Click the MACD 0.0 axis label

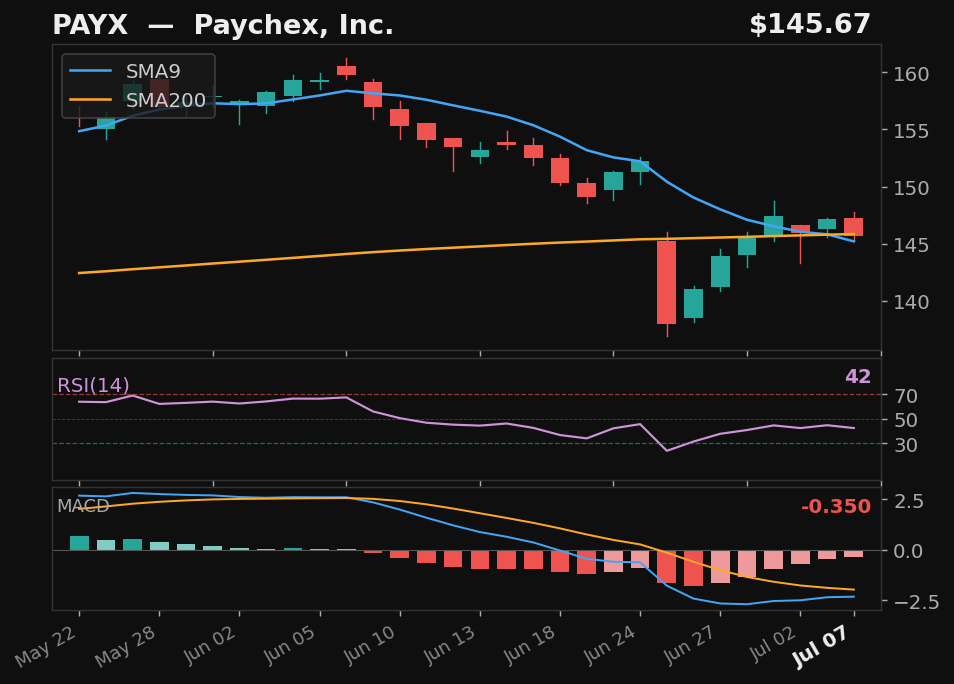pyautogui.click(x=908, y=551)
